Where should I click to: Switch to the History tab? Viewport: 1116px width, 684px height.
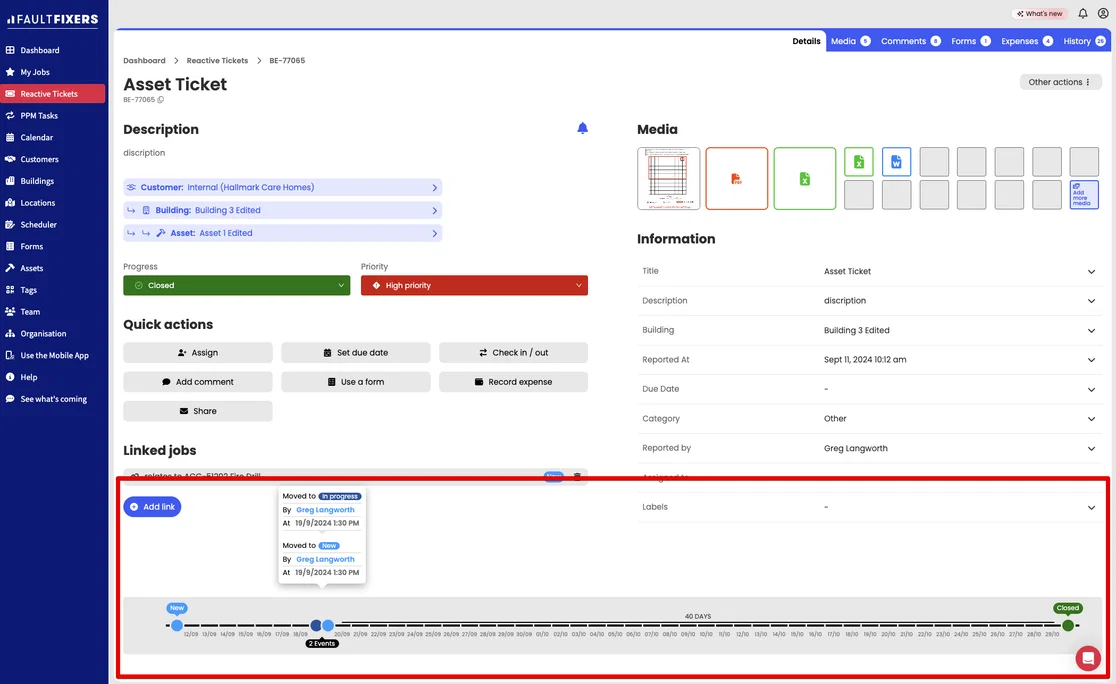coord(1084,41)
